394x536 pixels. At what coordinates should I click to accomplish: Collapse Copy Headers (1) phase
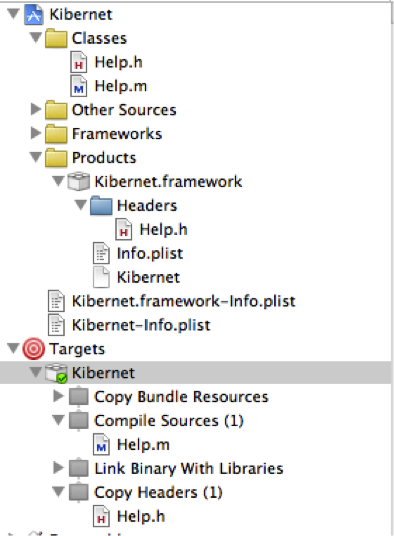58,492
